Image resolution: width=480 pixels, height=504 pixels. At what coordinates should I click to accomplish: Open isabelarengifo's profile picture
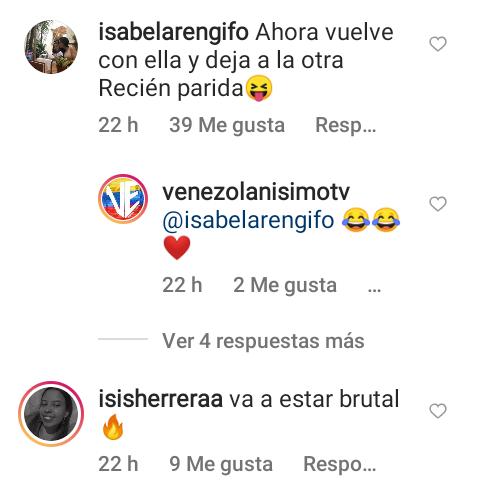[x=51, y=47]
